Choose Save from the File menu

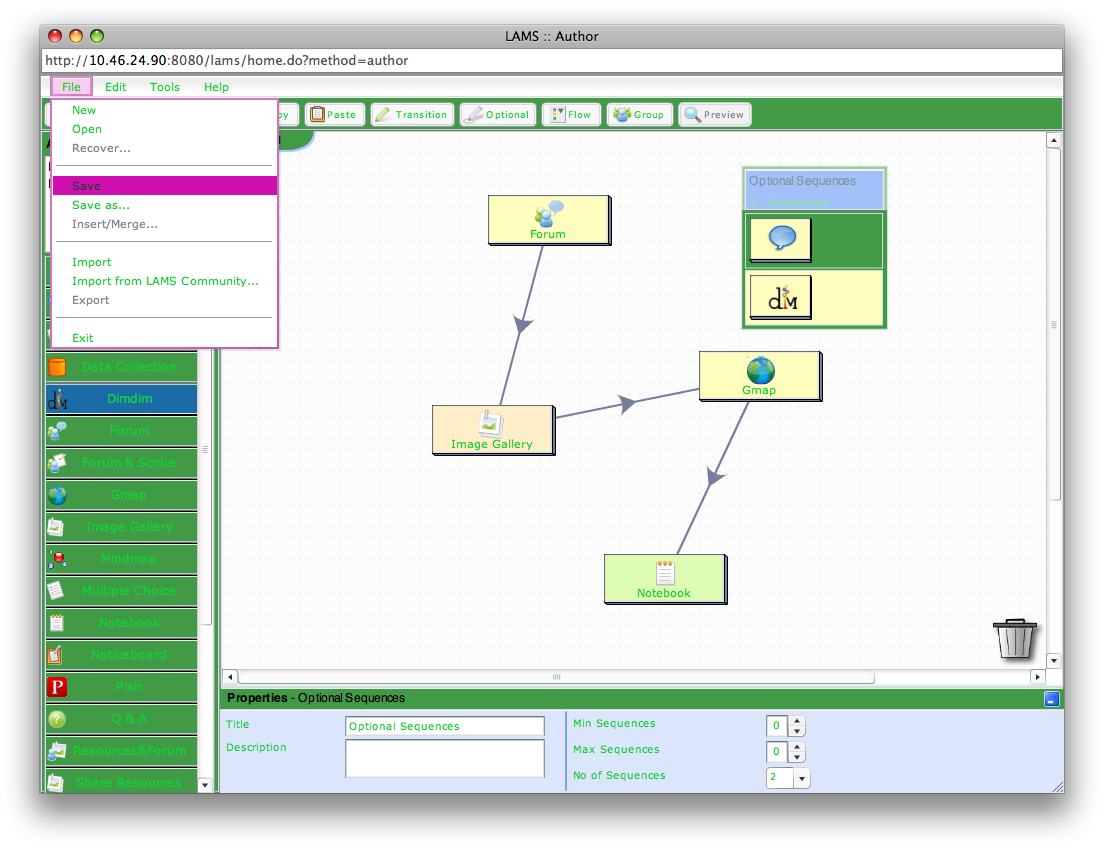[164, 186]
